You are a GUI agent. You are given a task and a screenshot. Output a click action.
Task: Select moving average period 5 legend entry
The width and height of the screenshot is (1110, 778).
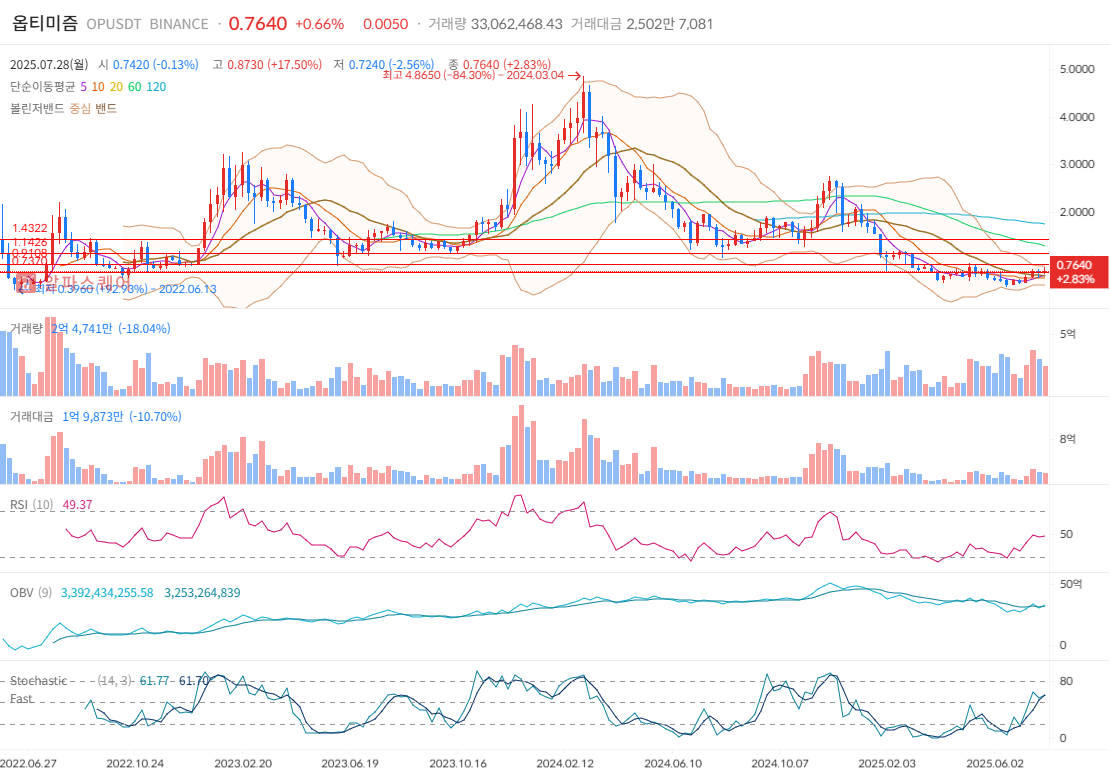coord(84,86)
